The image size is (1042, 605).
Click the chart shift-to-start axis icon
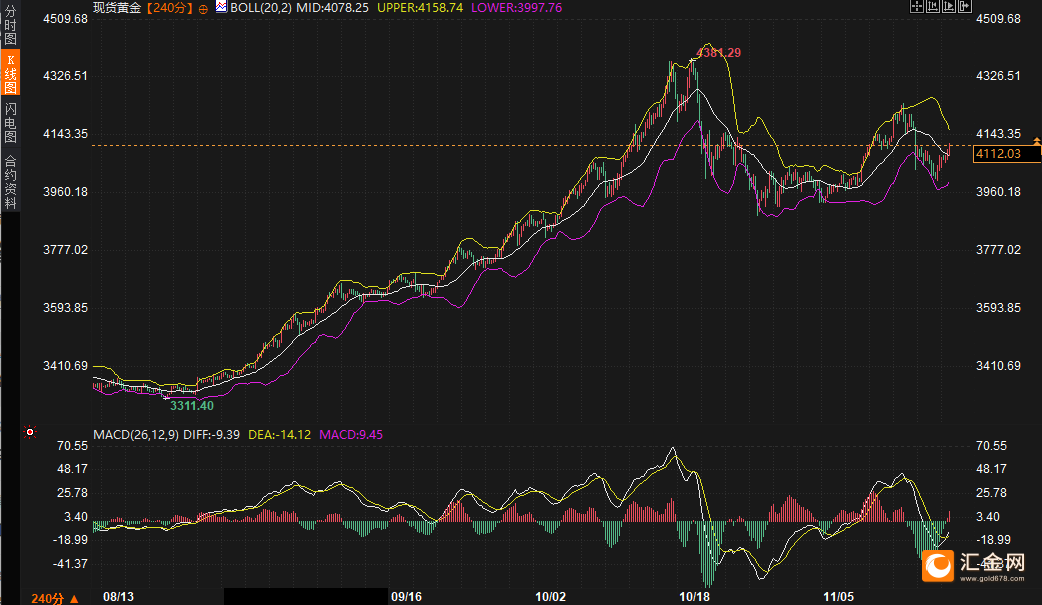click(933, 7)
